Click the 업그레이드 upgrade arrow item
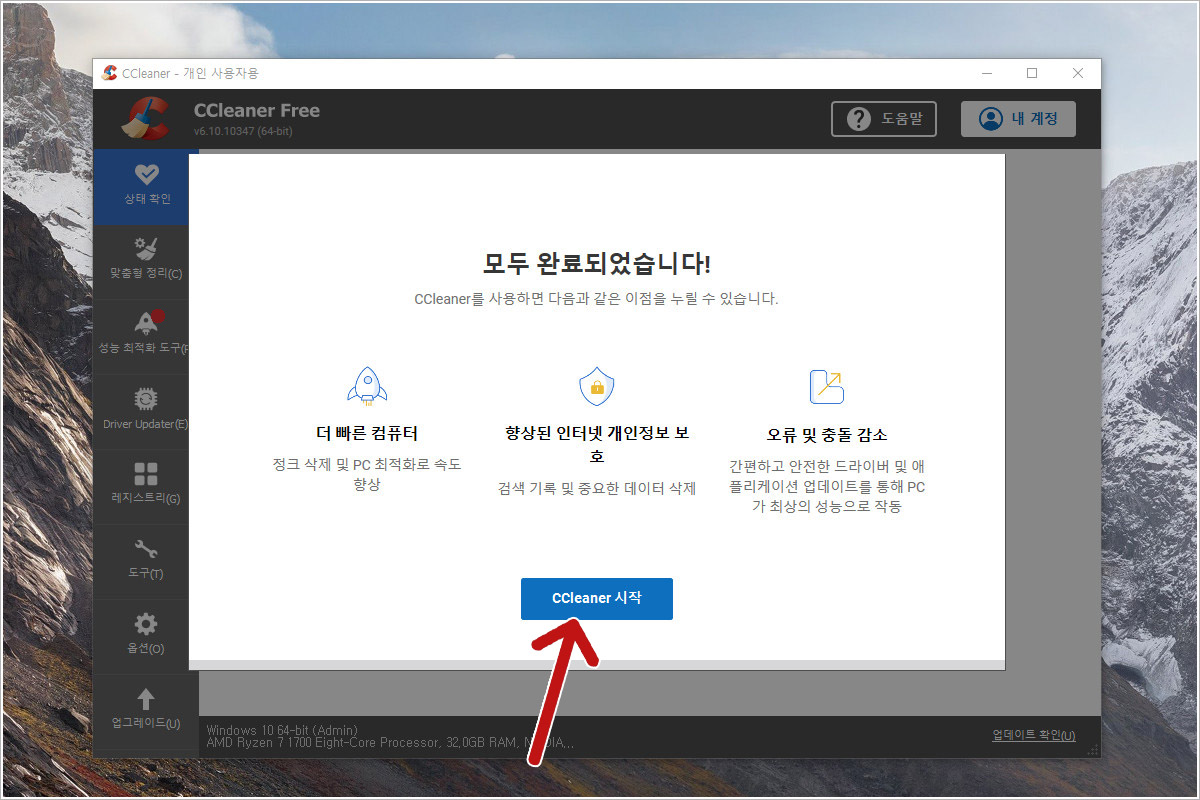Viewport: 1200px width, 800px height. [146, 710]
